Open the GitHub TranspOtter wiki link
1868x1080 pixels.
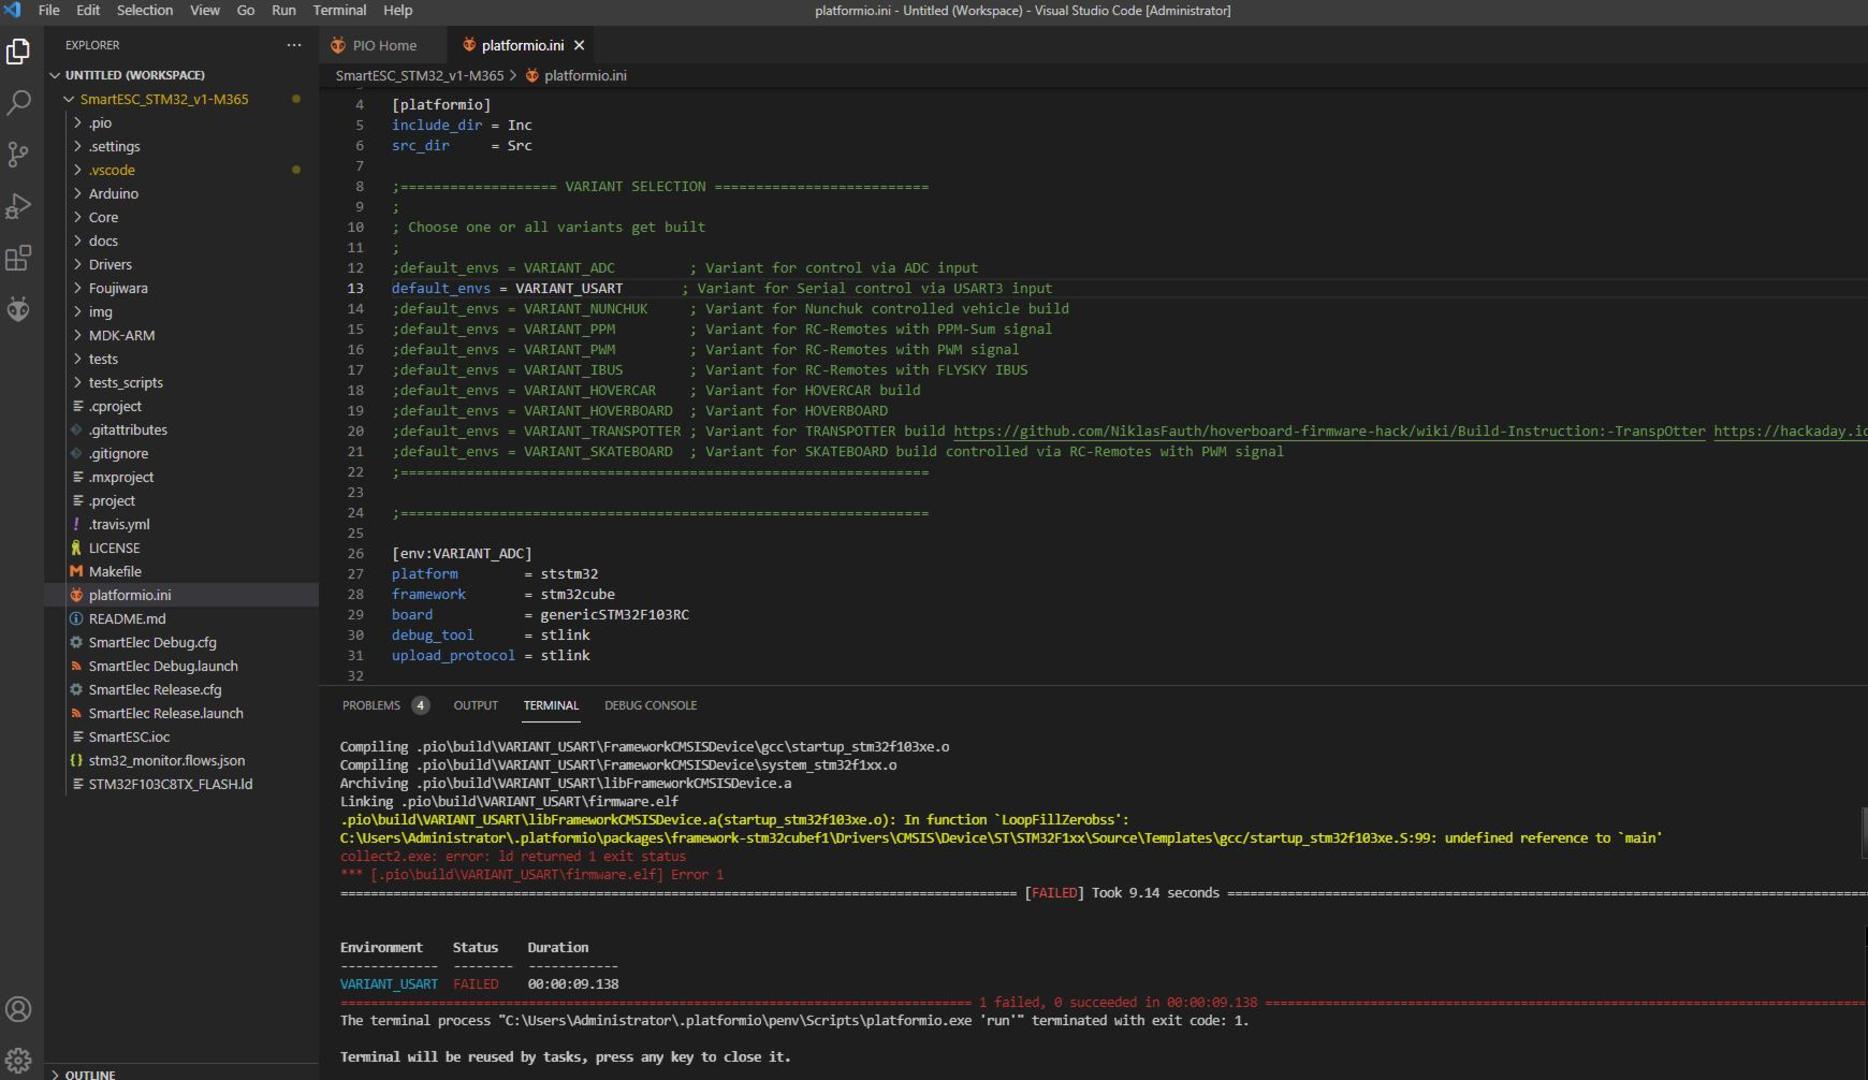(x=1329, y=431)
